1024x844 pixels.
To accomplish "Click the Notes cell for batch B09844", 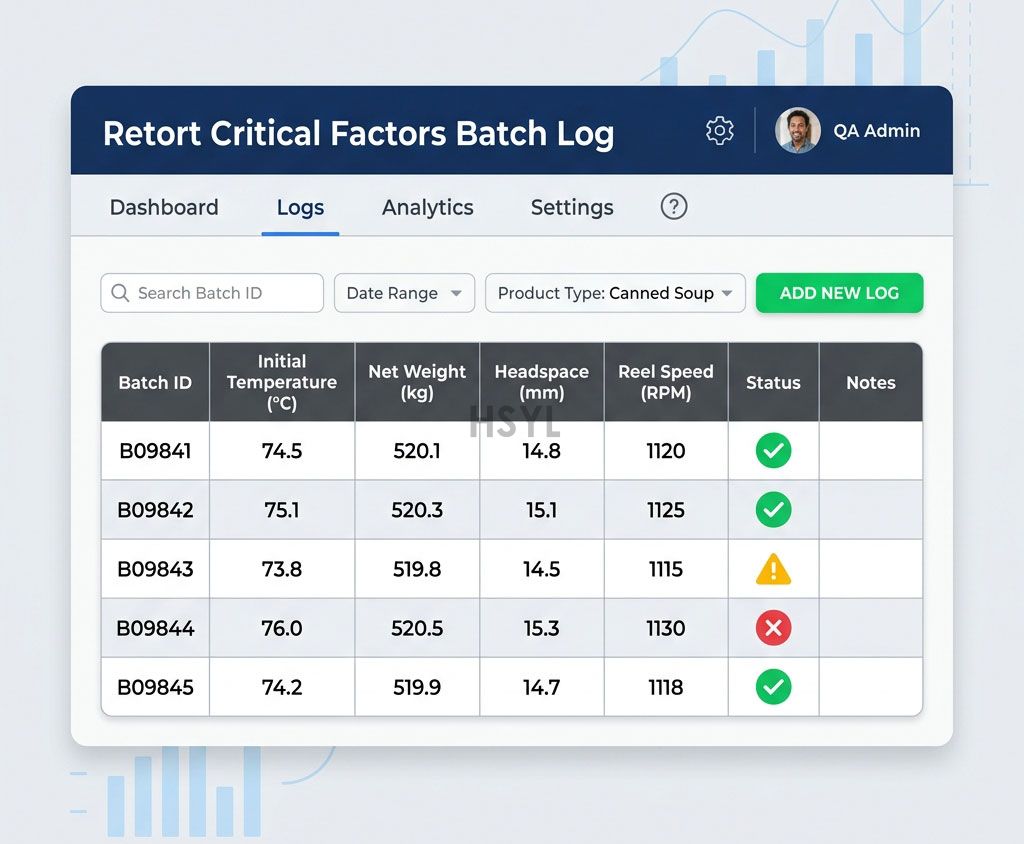I will [871, 628].
